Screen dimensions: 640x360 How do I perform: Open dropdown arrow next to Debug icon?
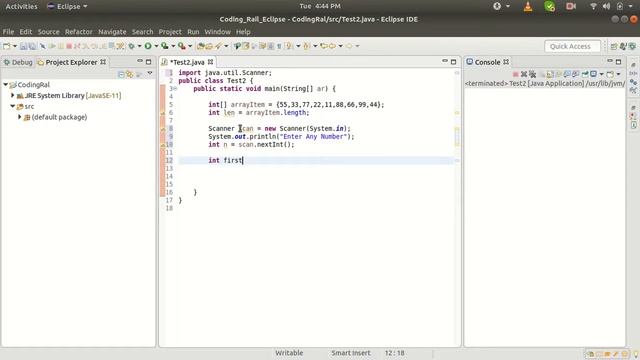pos(140,46)
